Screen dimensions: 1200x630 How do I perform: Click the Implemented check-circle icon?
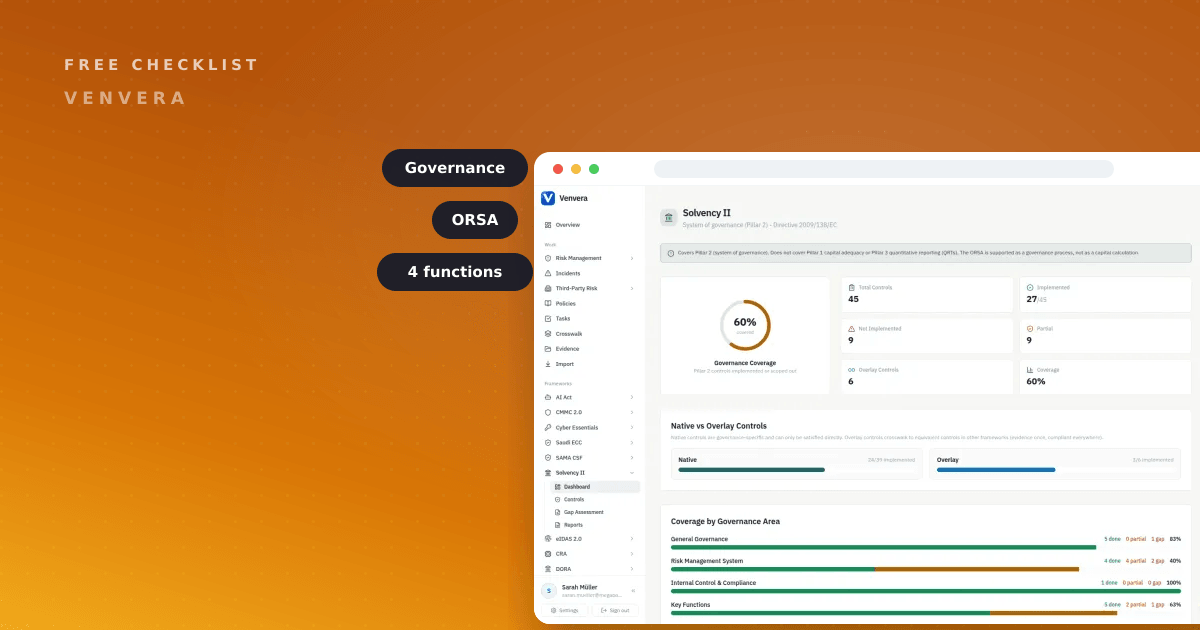pos(1030,287)
